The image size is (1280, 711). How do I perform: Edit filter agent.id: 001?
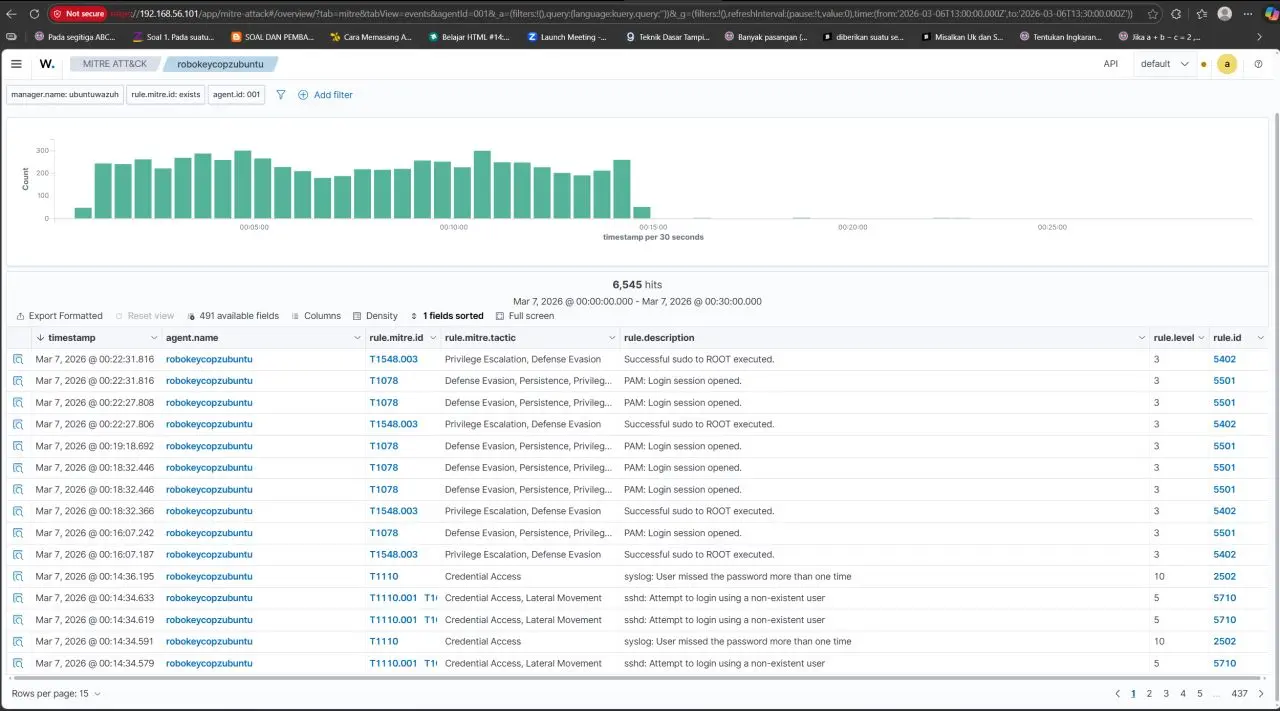point(237,95)
